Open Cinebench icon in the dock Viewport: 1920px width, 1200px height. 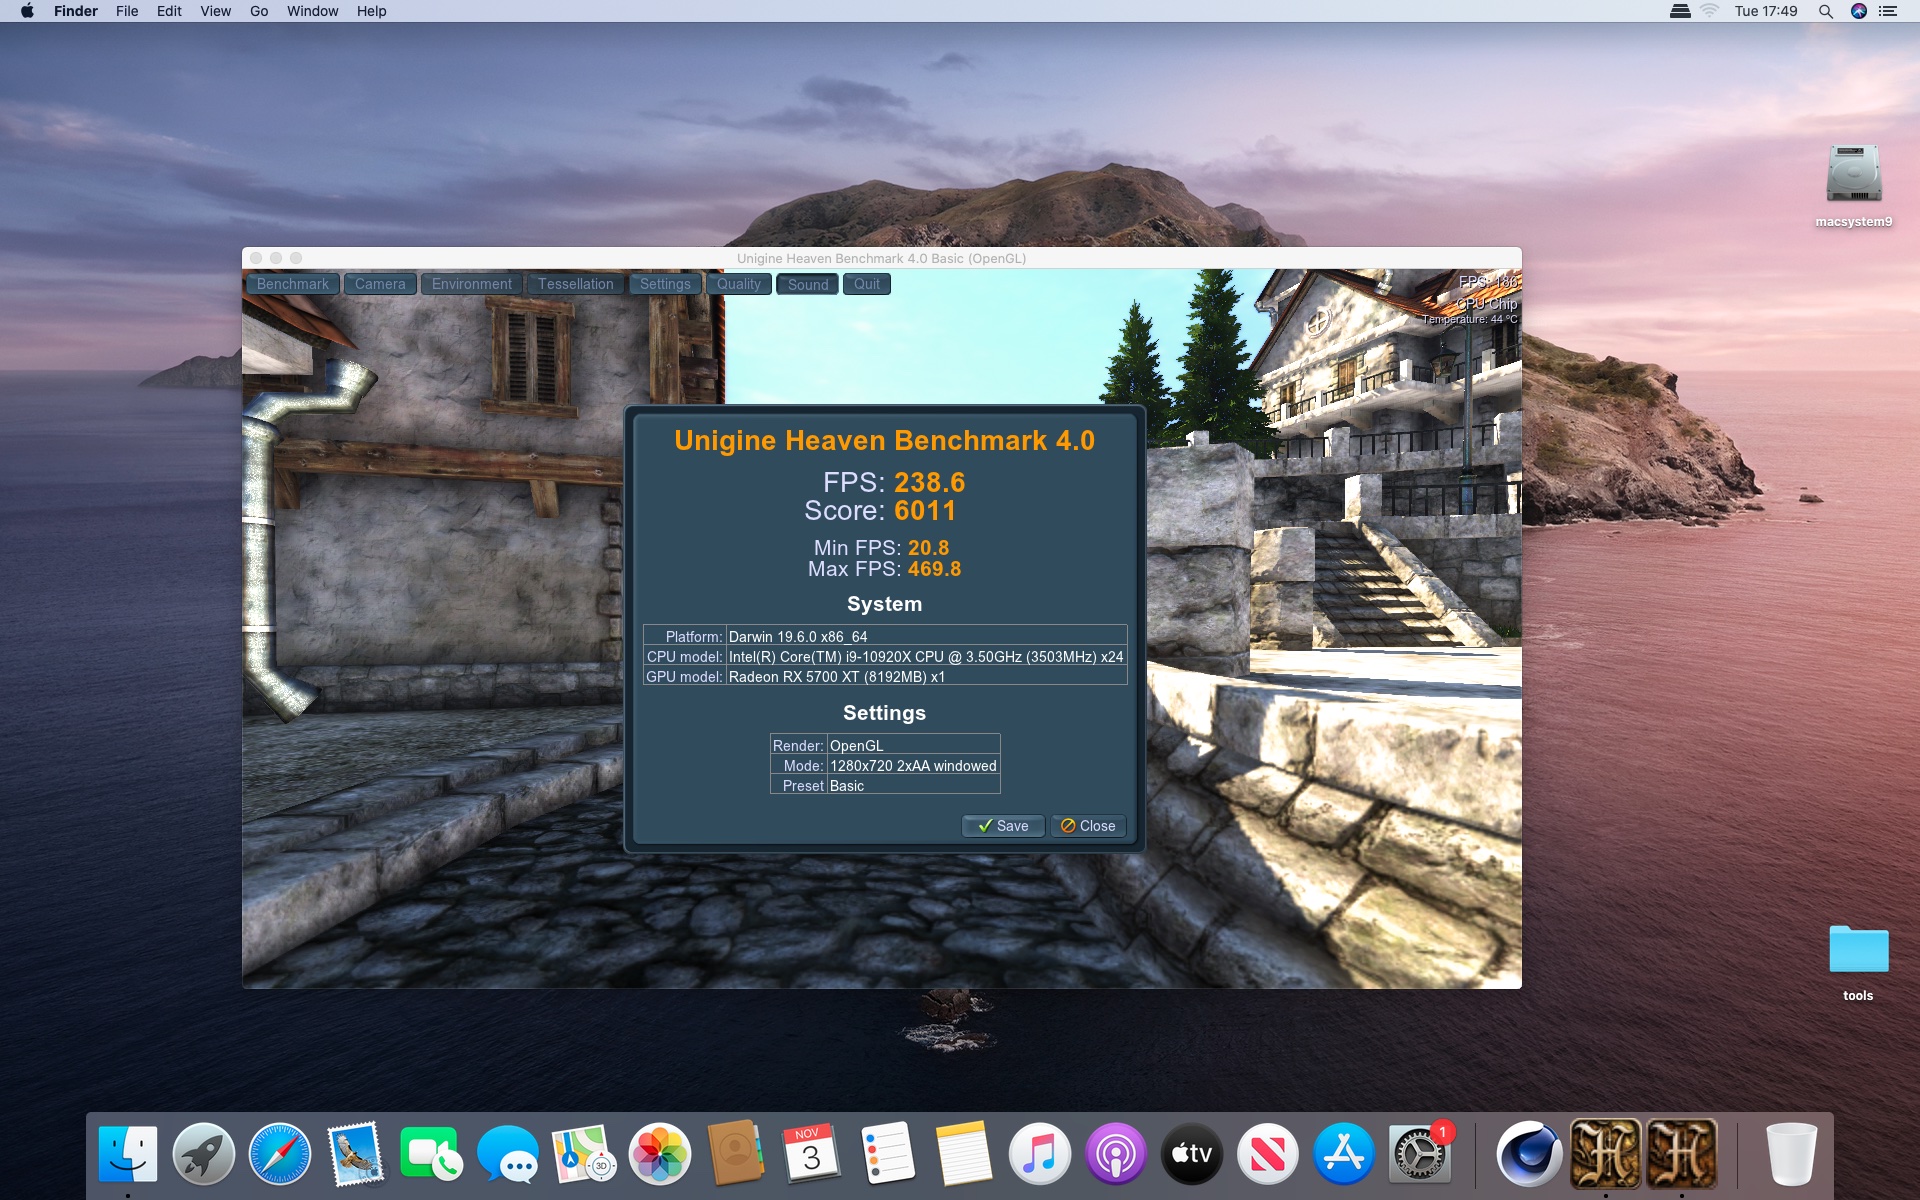(1529, 1154)
